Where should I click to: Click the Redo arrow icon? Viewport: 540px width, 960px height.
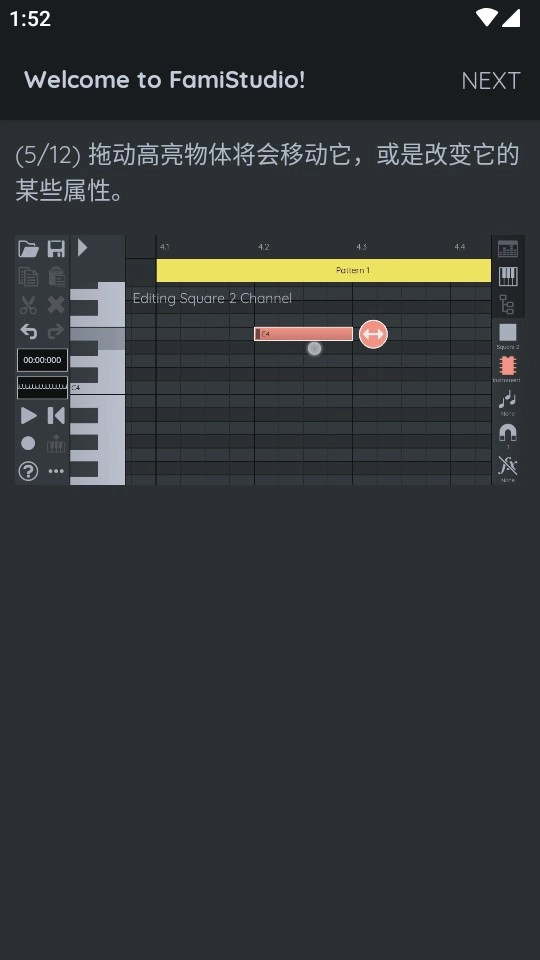click(56, 331)
